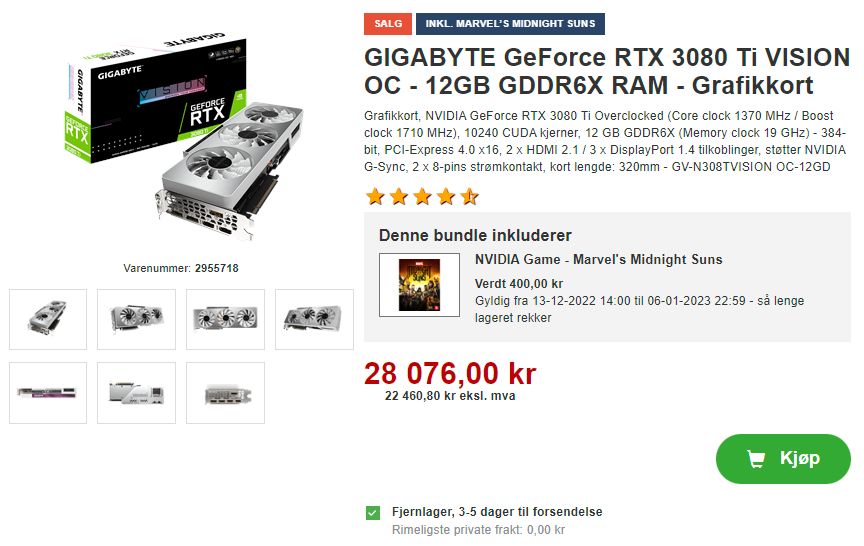Select the first angled card thumbnail
Viewport: 864px width, 546px height.
click(48, 319)
